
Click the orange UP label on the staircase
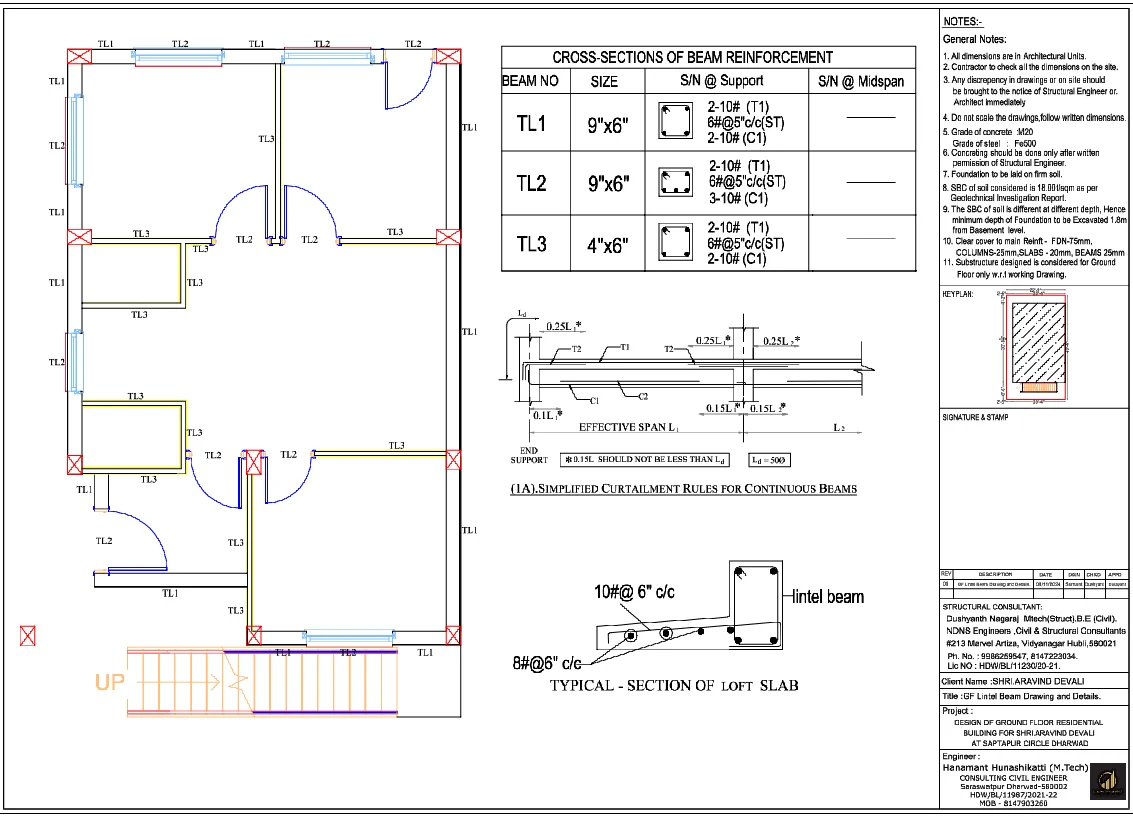pyautogui.click(x=109, y=682)
